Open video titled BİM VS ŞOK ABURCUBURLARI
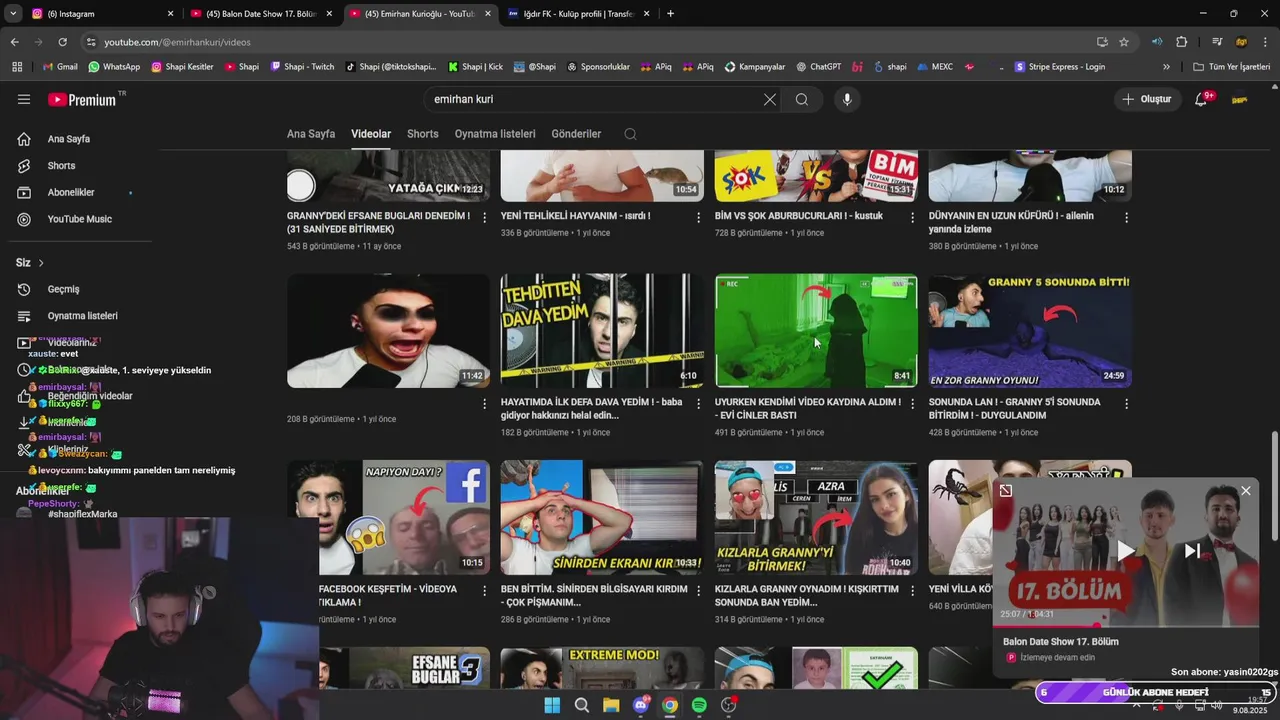The width and height of the screenshot is (1280, 720). [798, 216]
